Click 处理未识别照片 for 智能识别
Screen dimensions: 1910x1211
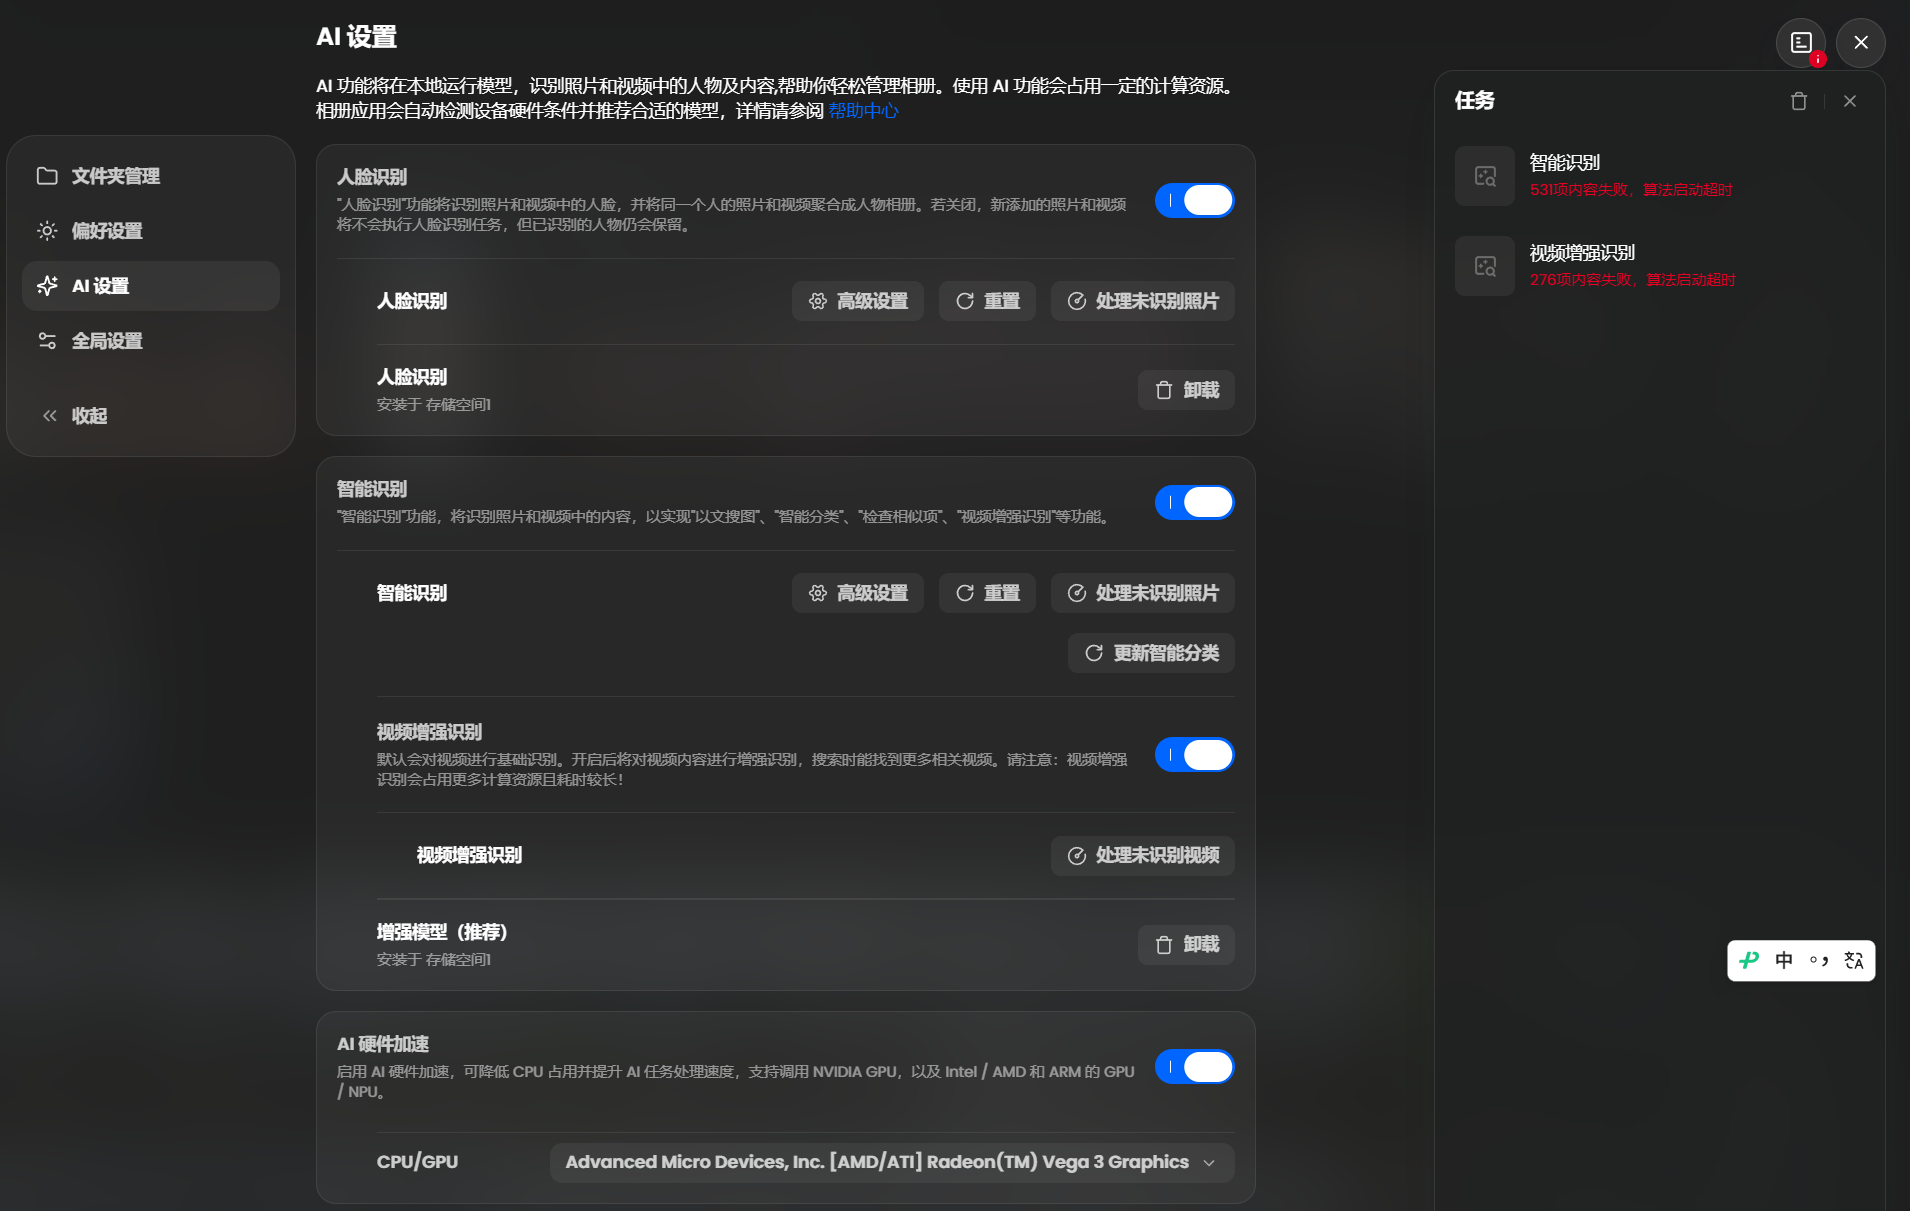tap(1143, 593)
